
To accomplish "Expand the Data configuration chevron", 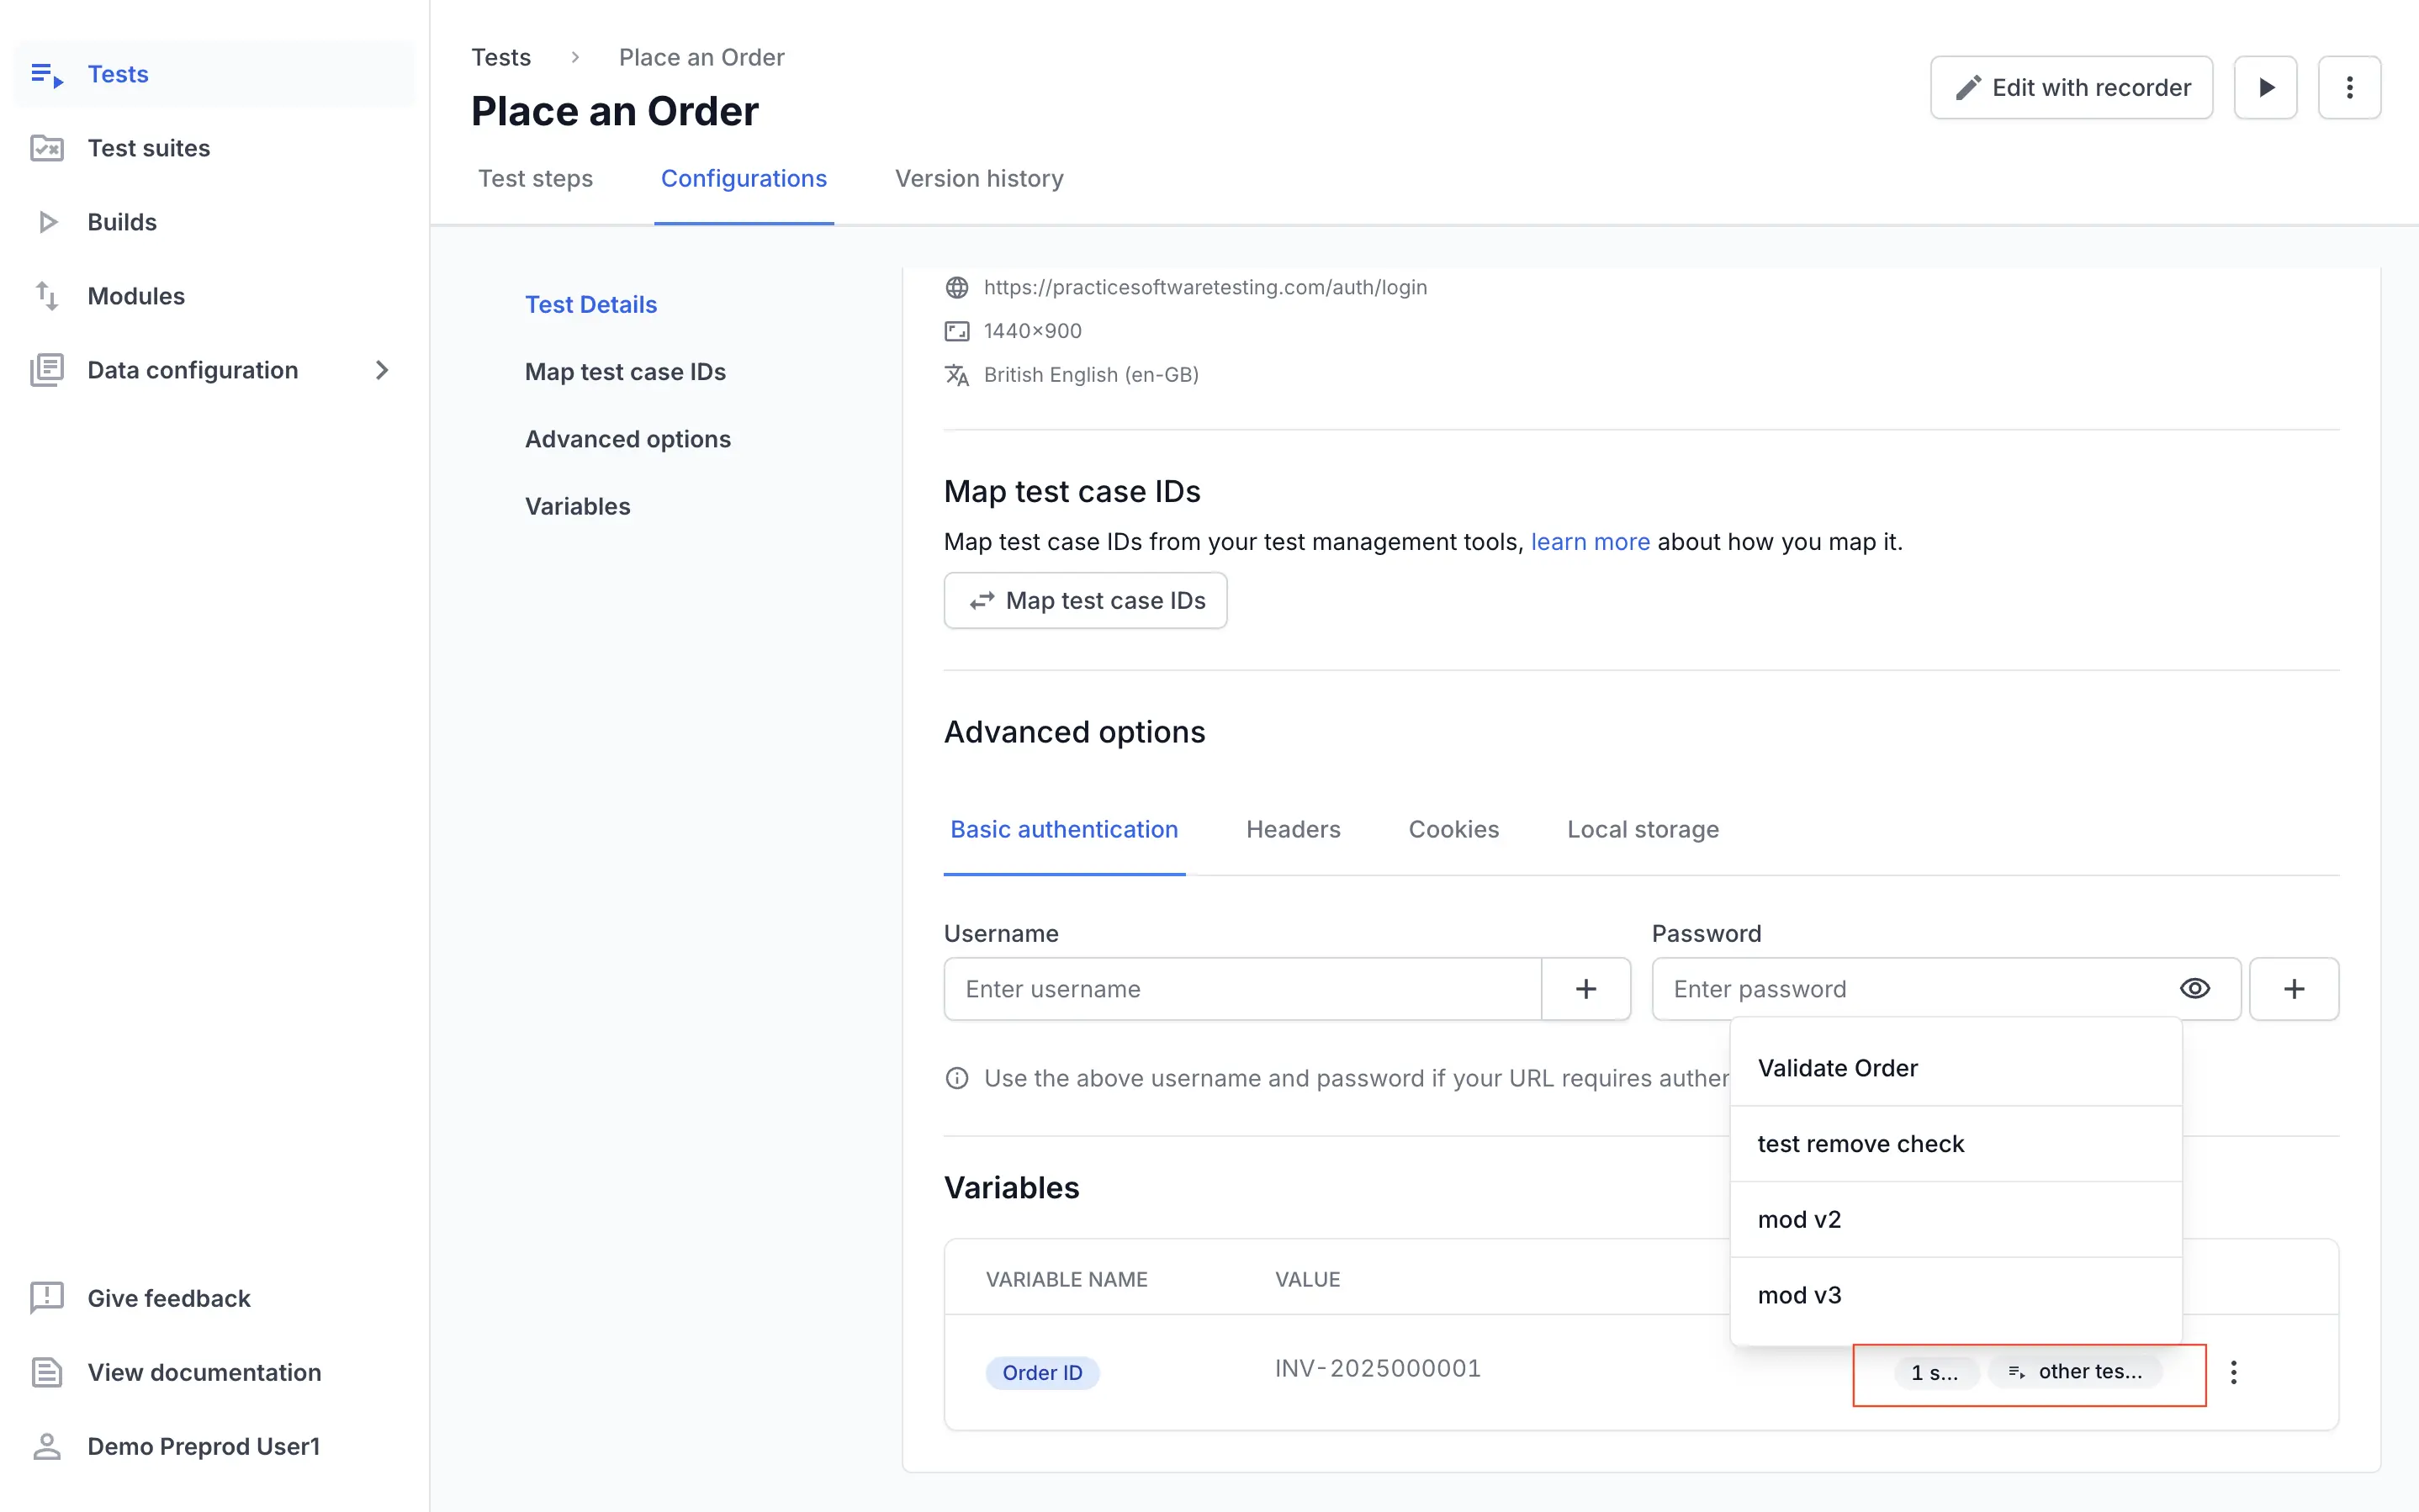I will (381, 370).
